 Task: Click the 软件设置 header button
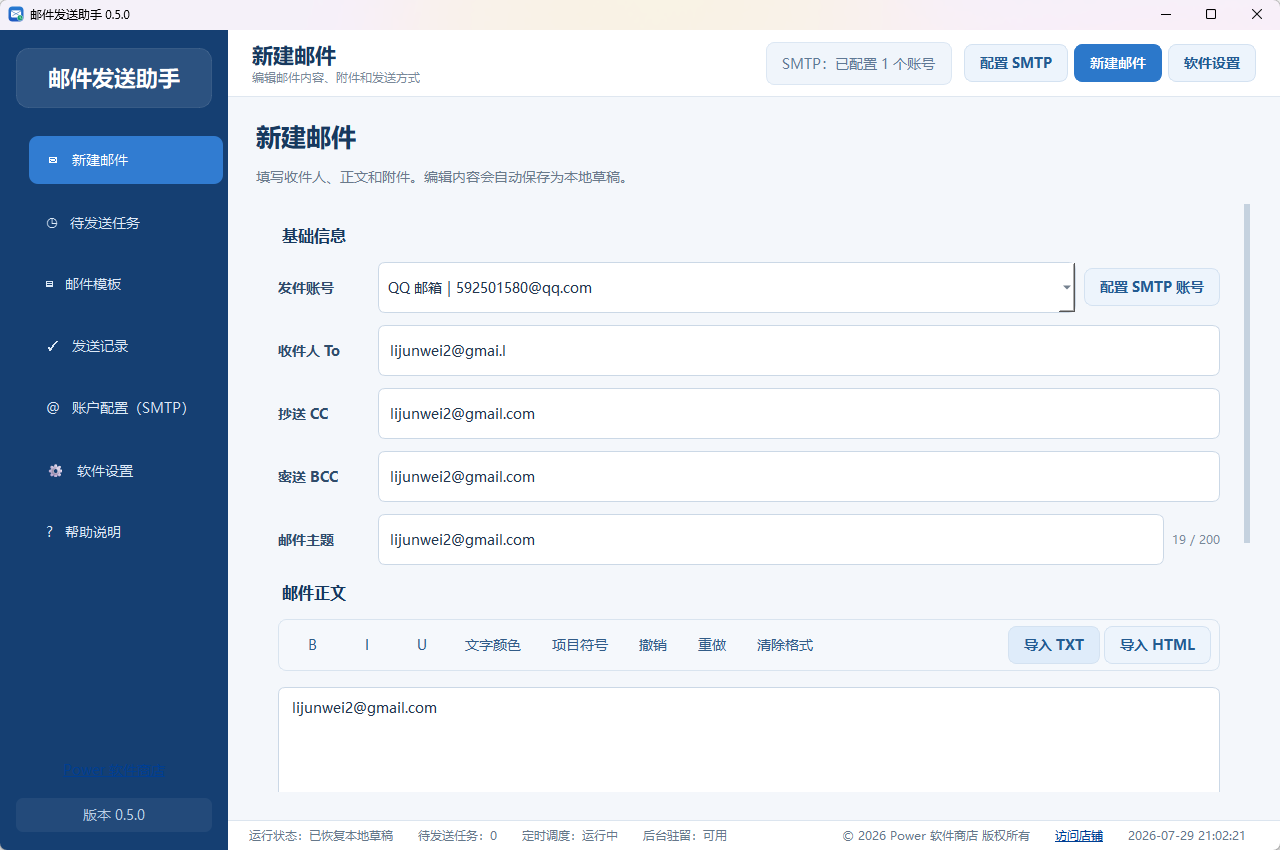tap(1212, 63)
